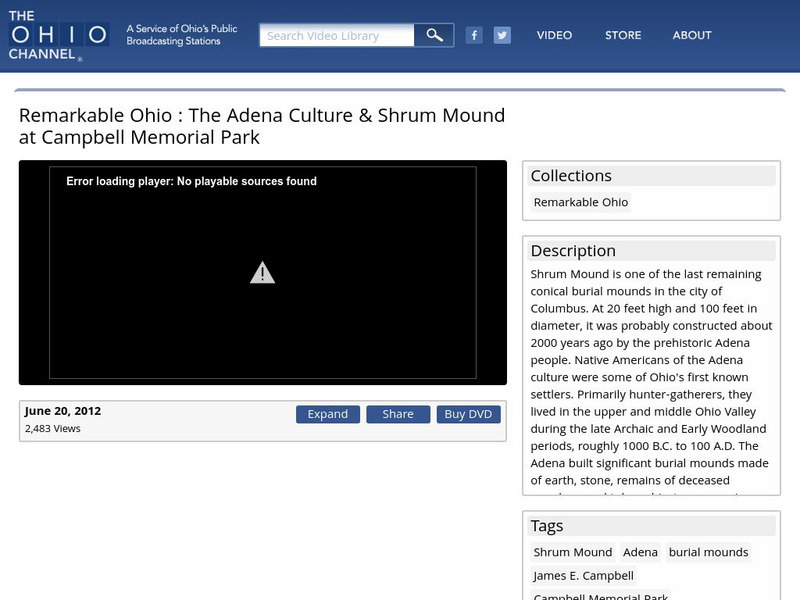The height and width of the screenshot is (600, 800).
Task: Choose the James E. Campbell tag
Action: click(x=584, y=576)
